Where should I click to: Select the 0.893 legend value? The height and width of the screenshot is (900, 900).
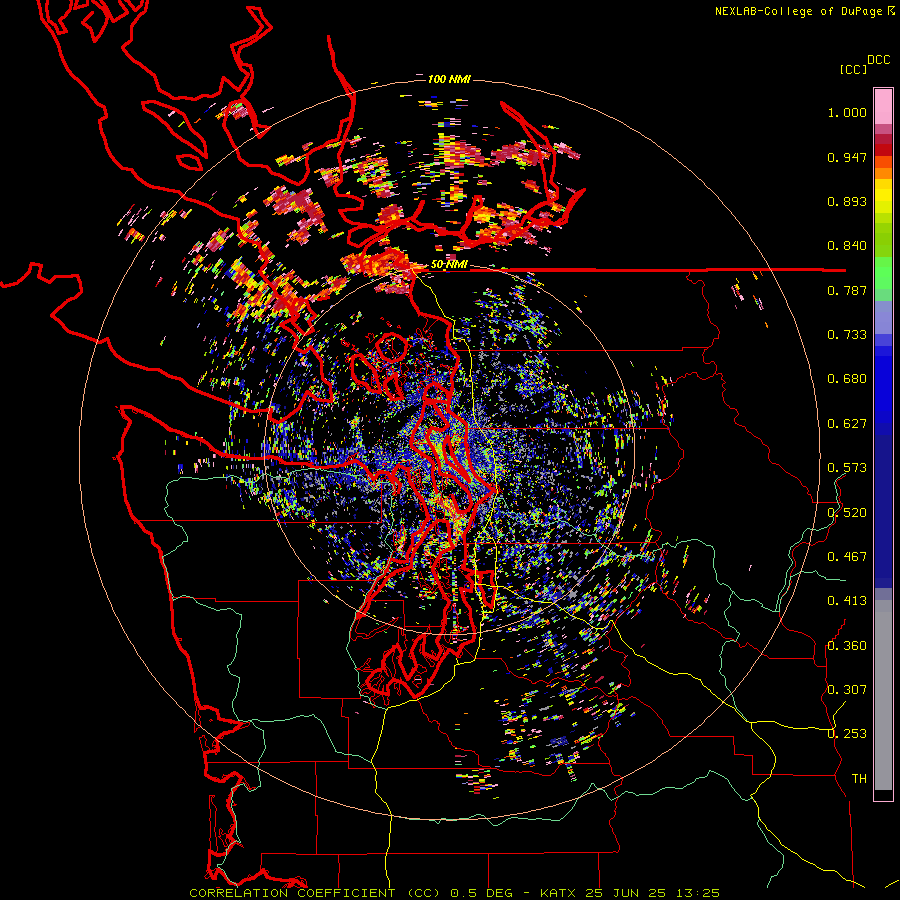pos(847,201)
